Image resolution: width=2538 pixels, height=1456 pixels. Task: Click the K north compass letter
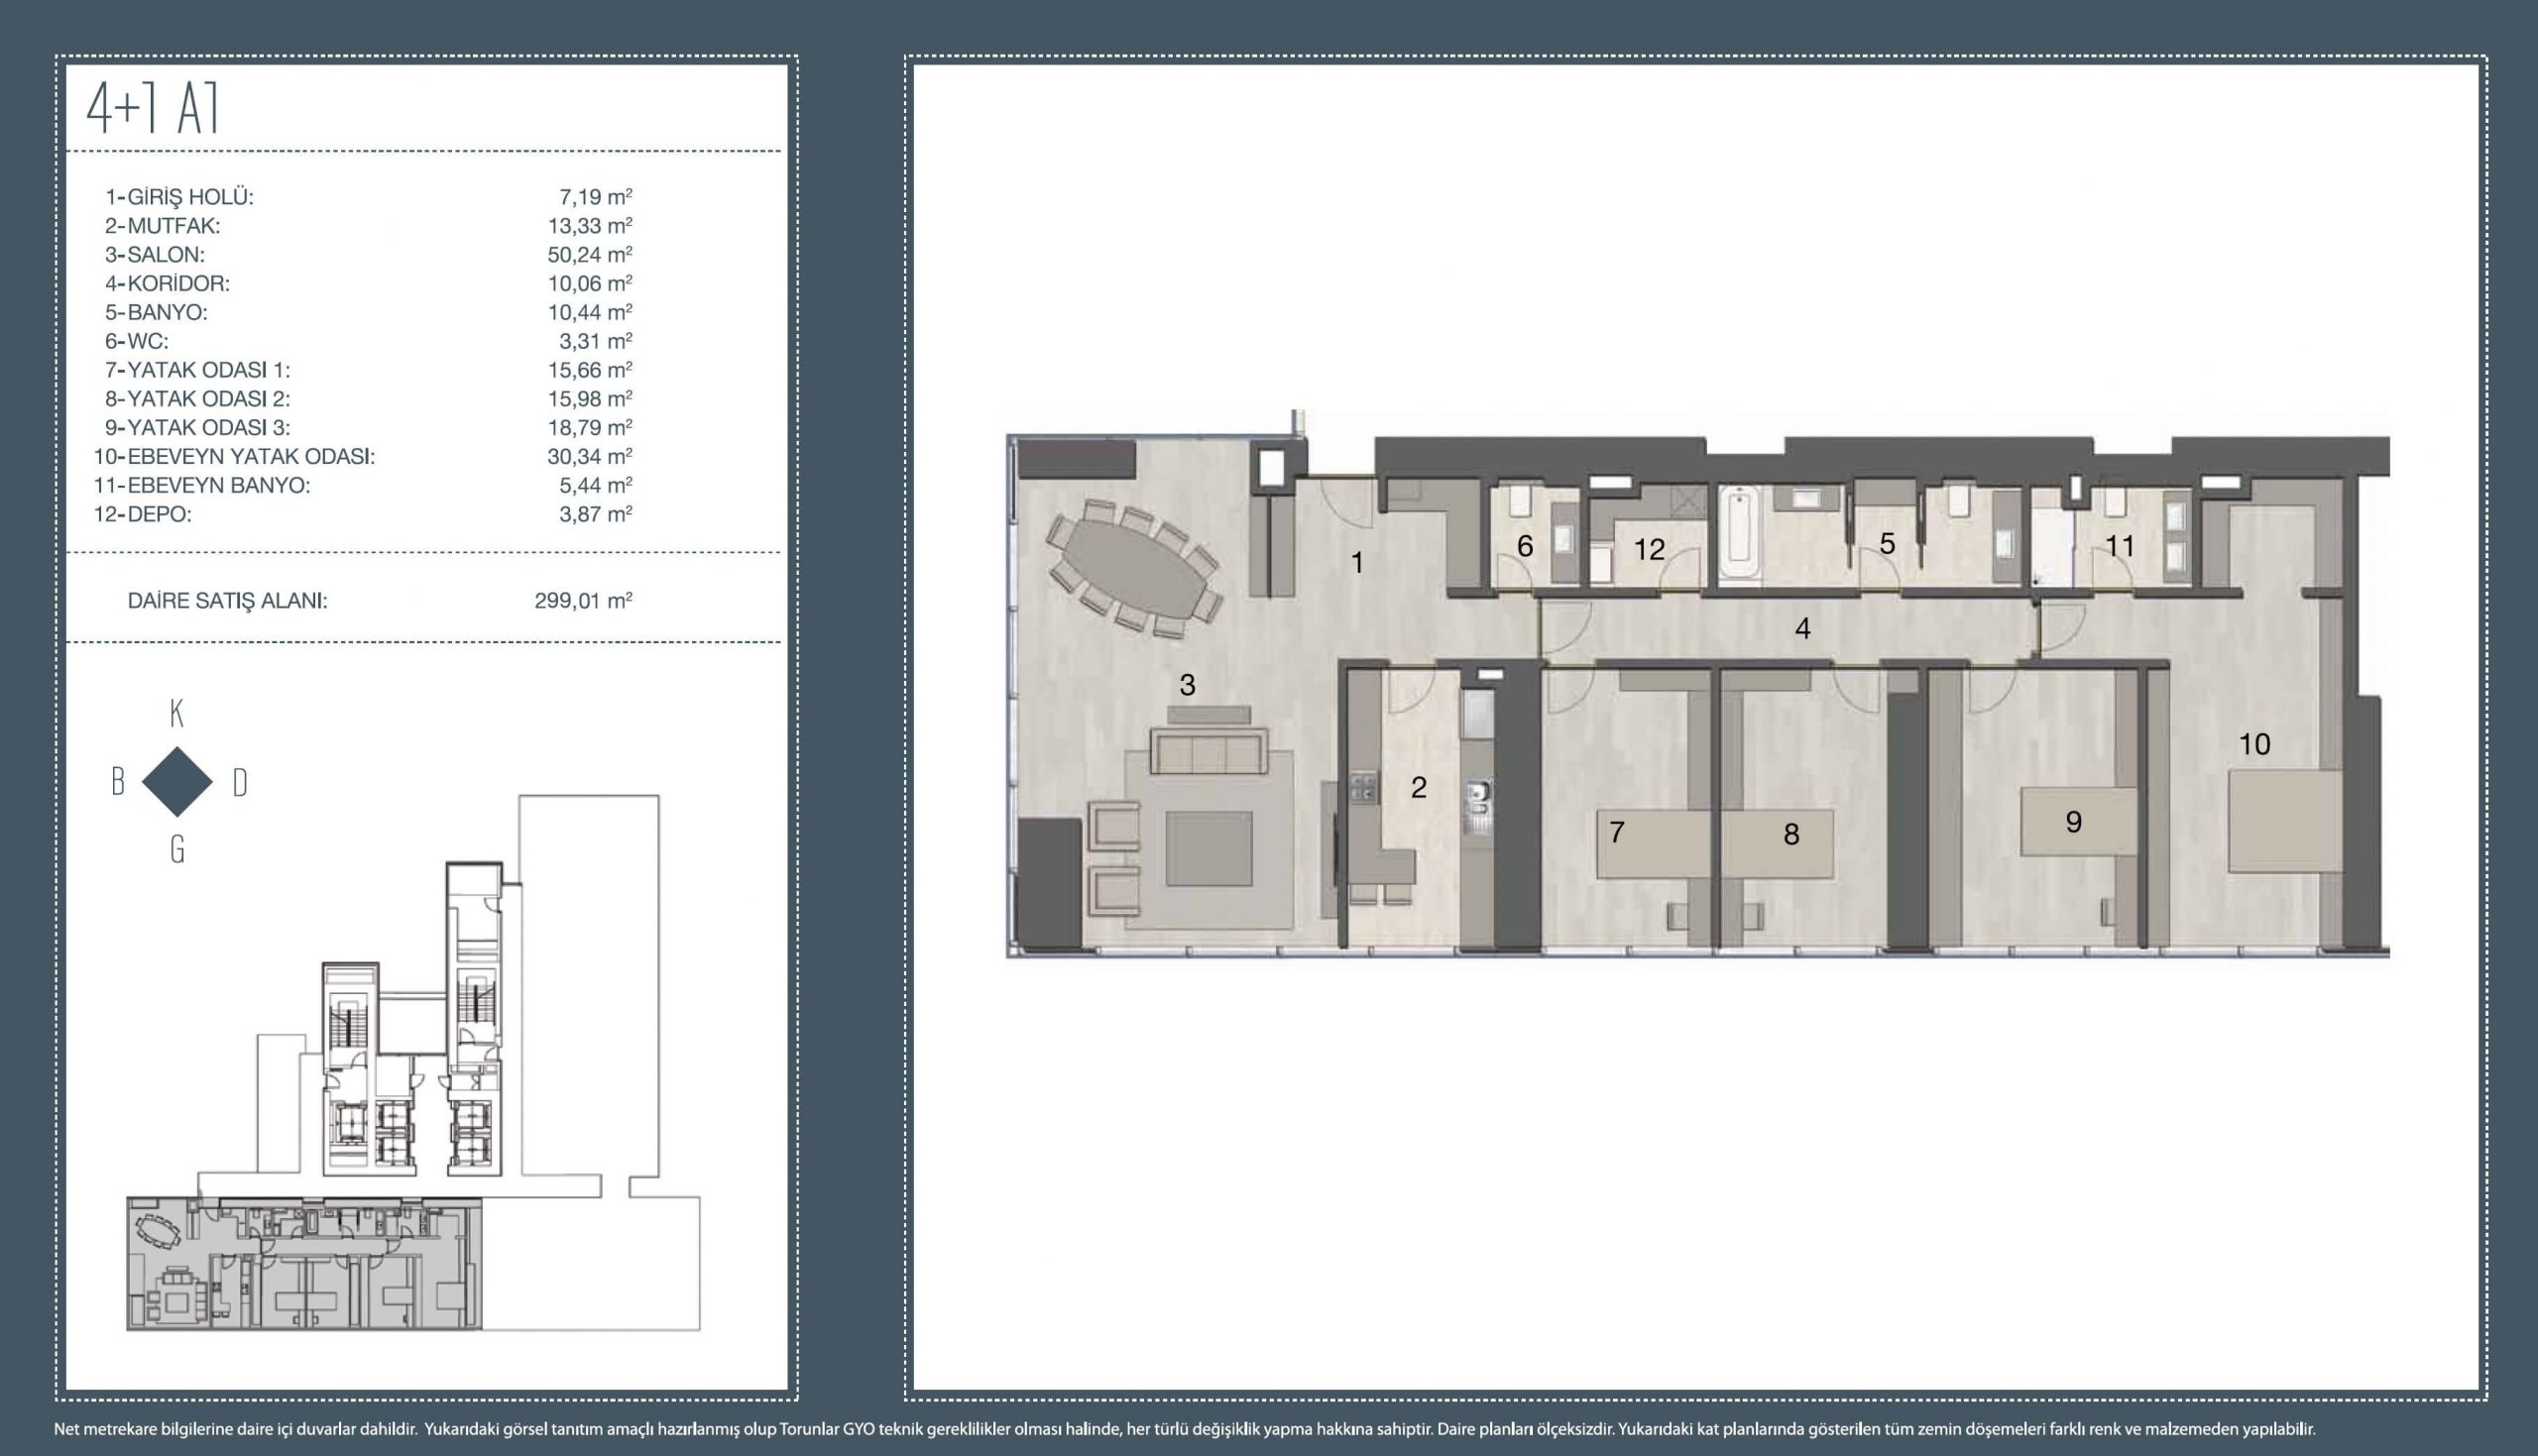tap(177, 714)
